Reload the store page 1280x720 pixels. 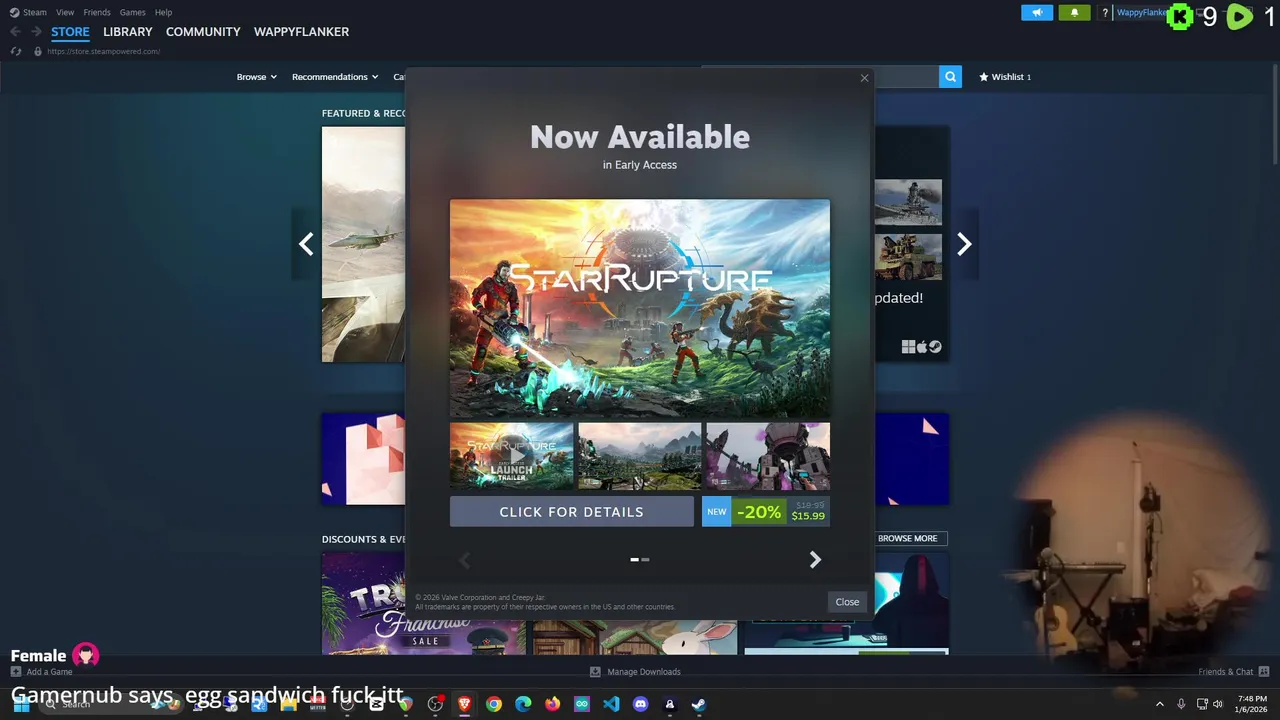point(15,51)
